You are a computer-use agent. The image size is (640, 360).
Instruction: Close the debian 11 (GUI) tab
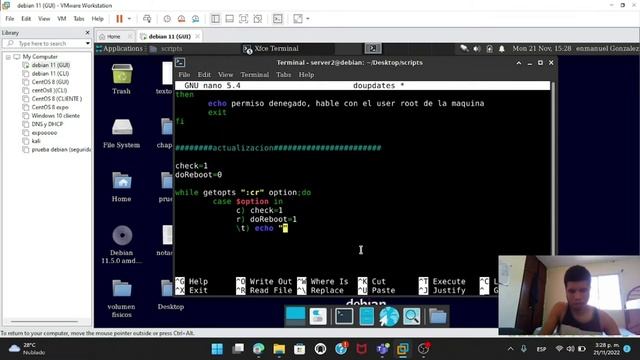[198, 36]
